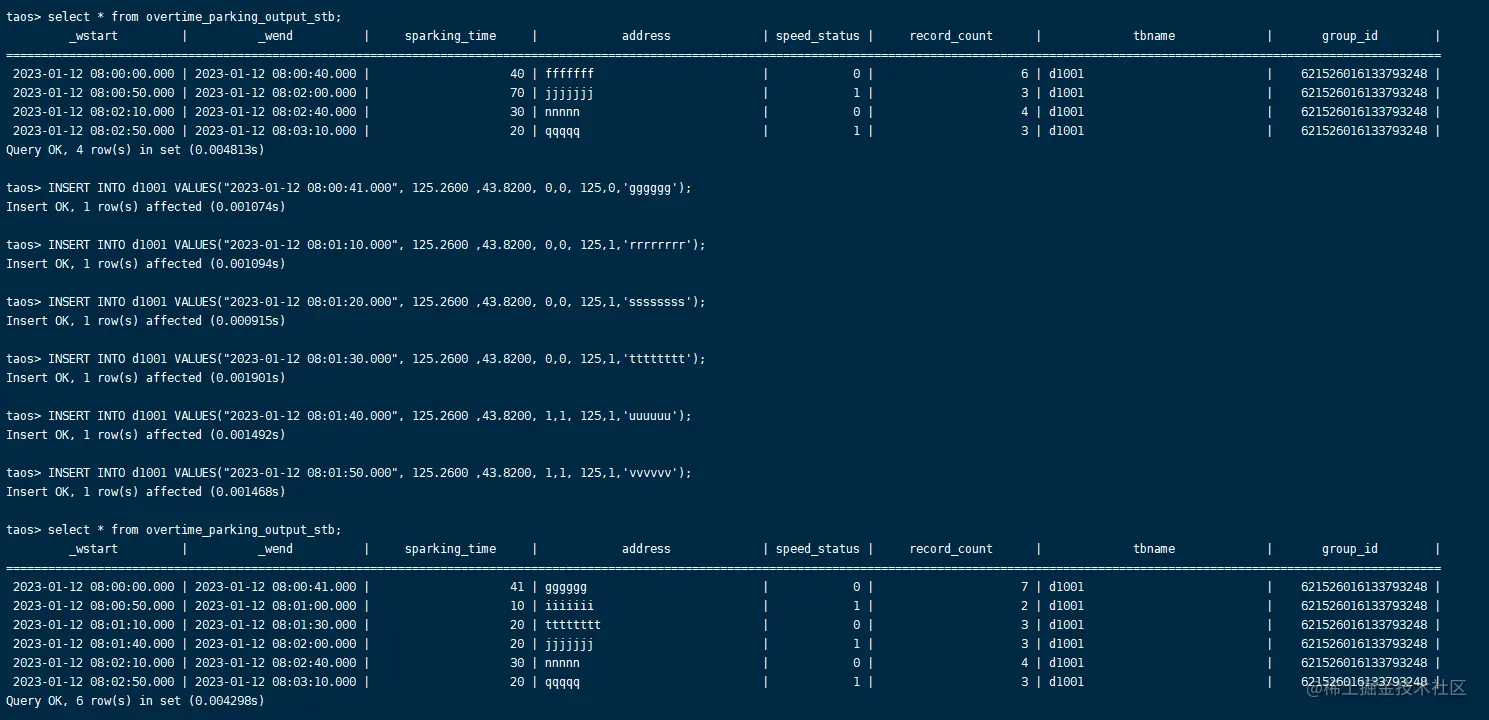Click 'Insert OK' line showing 0.001492s
This screenshot has width=1489, height=720.
tap(146, 435)
